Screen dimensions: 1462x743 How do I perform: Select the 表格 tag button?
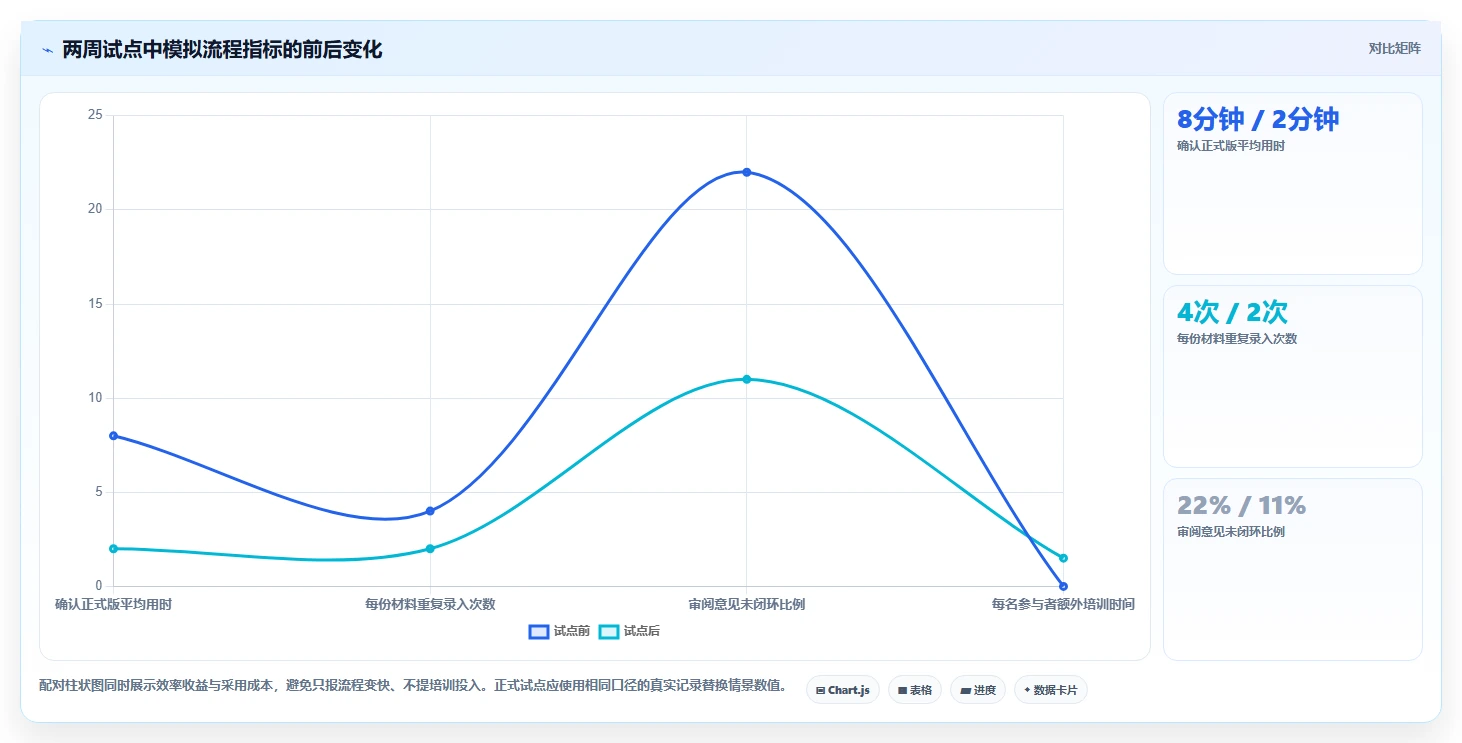click(x=915, y=690)
